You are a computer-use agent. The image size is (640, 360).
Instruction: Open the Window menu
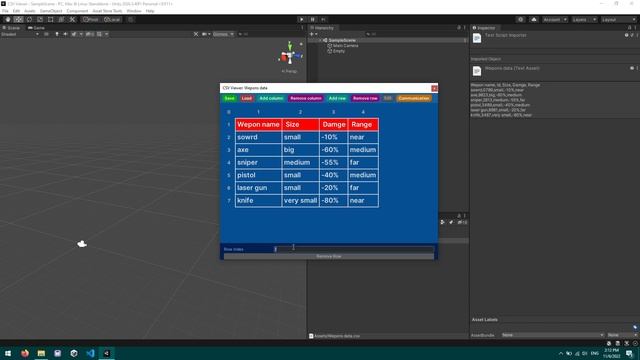coord(134,11)
